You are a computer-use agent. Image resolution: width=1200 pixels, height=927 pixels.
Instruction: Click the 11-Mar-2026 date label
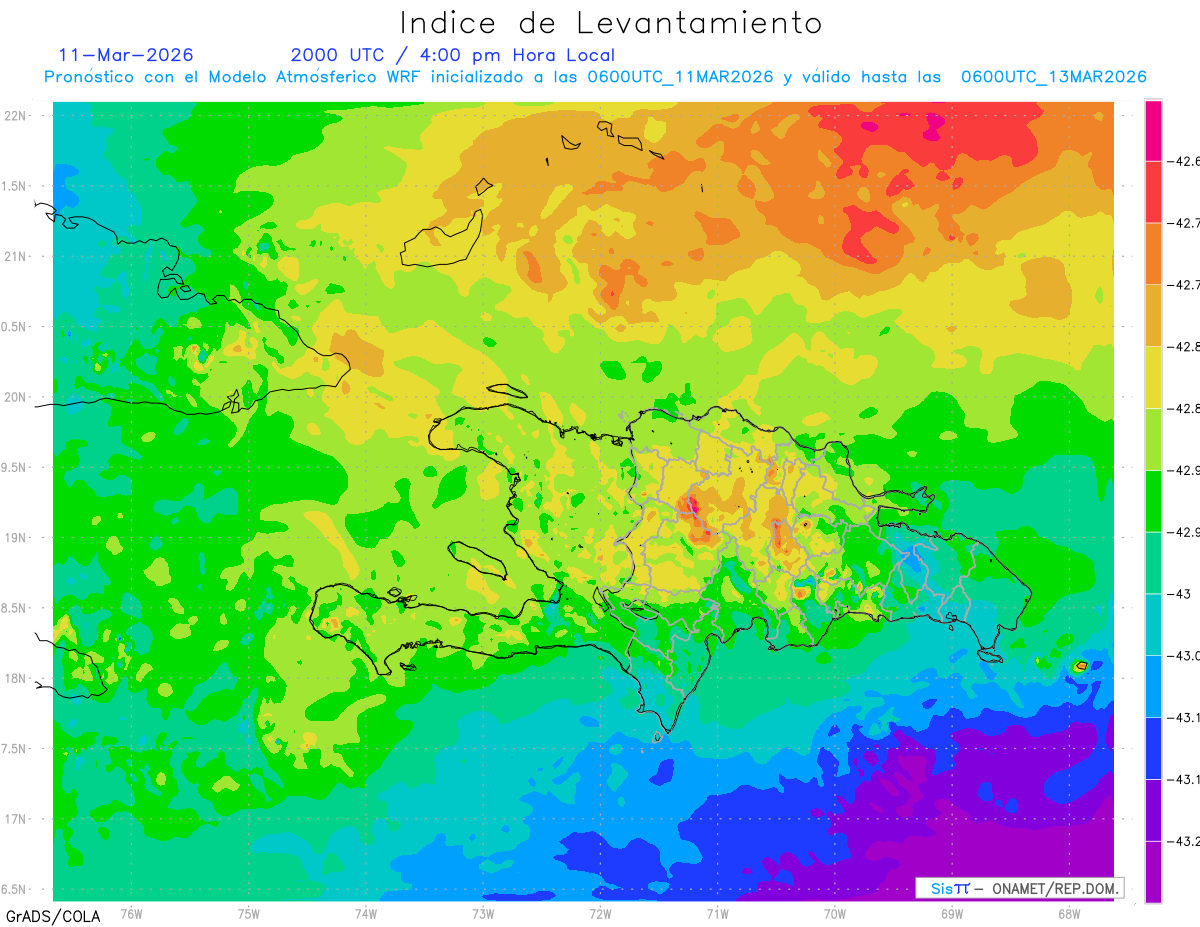126,55
